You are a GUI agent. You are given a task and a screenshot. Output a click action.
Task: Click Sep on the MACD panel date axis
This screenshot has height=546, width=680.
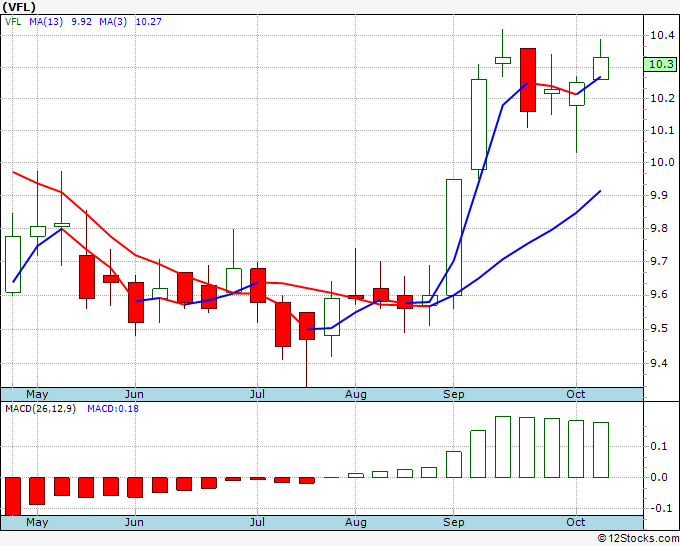(454, 522)
